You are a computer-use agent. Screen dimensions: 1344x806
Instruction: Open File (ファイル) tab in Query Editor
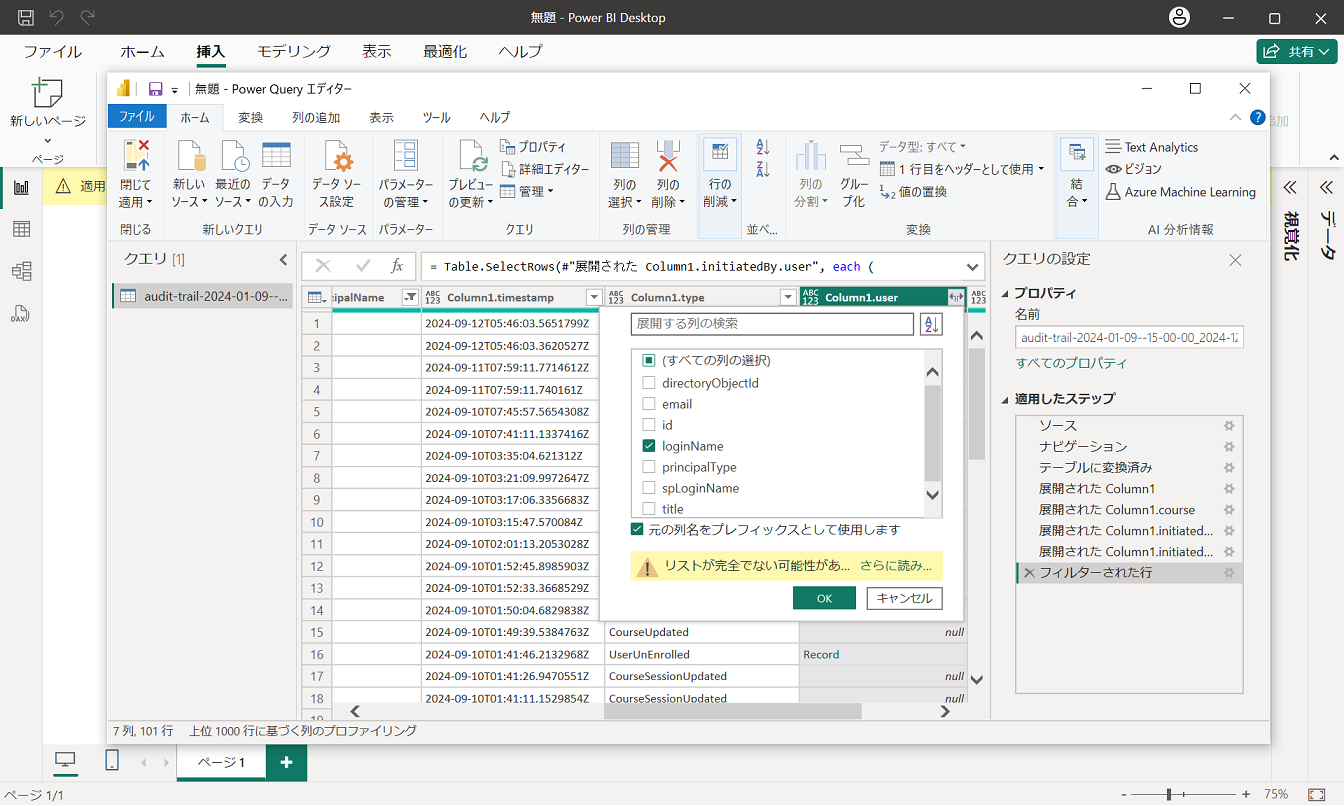click(137, 117)
